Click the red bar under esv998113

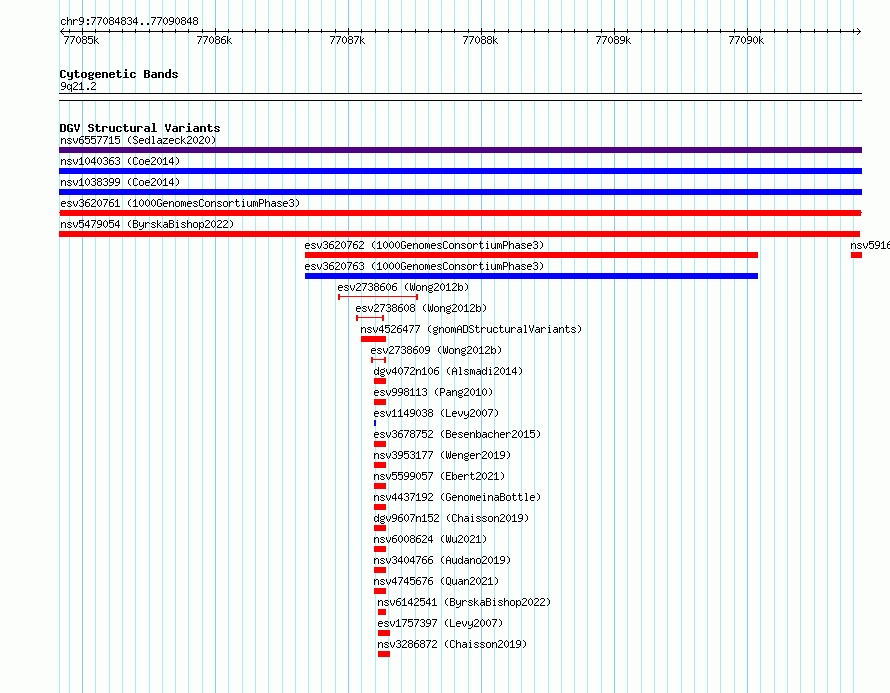point(380,402)
